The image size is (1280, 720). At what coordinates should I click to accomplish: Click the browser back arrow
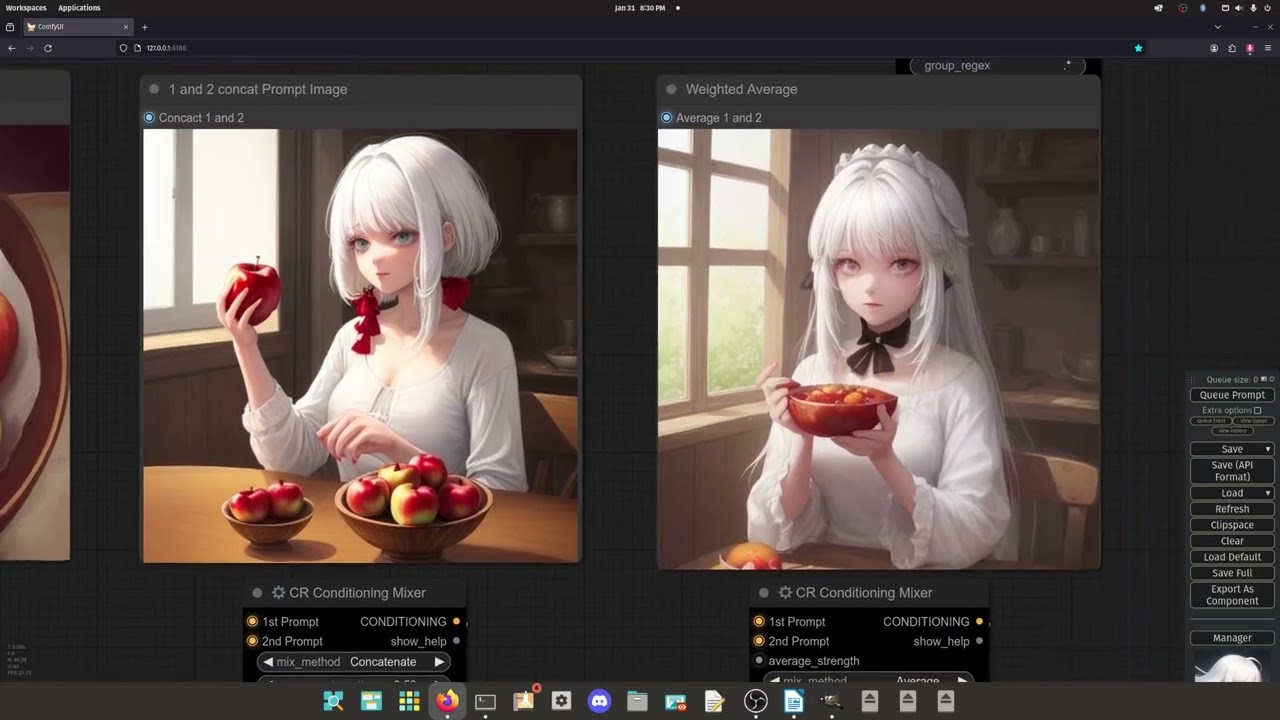click(x=12, y=48)
